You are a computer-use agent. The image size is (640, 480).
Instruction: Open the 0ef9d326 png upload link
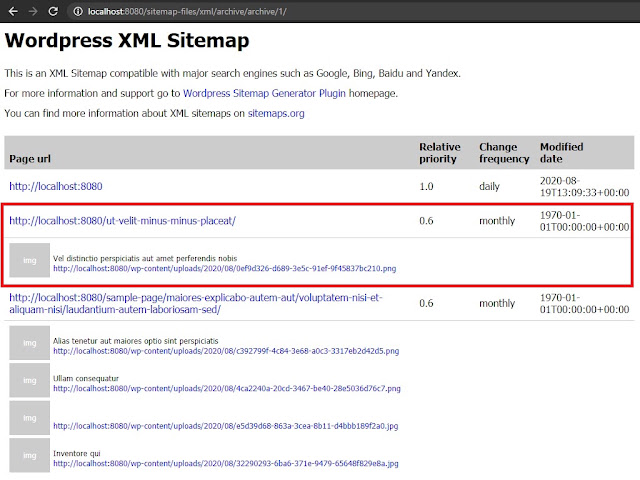(224, 269)
